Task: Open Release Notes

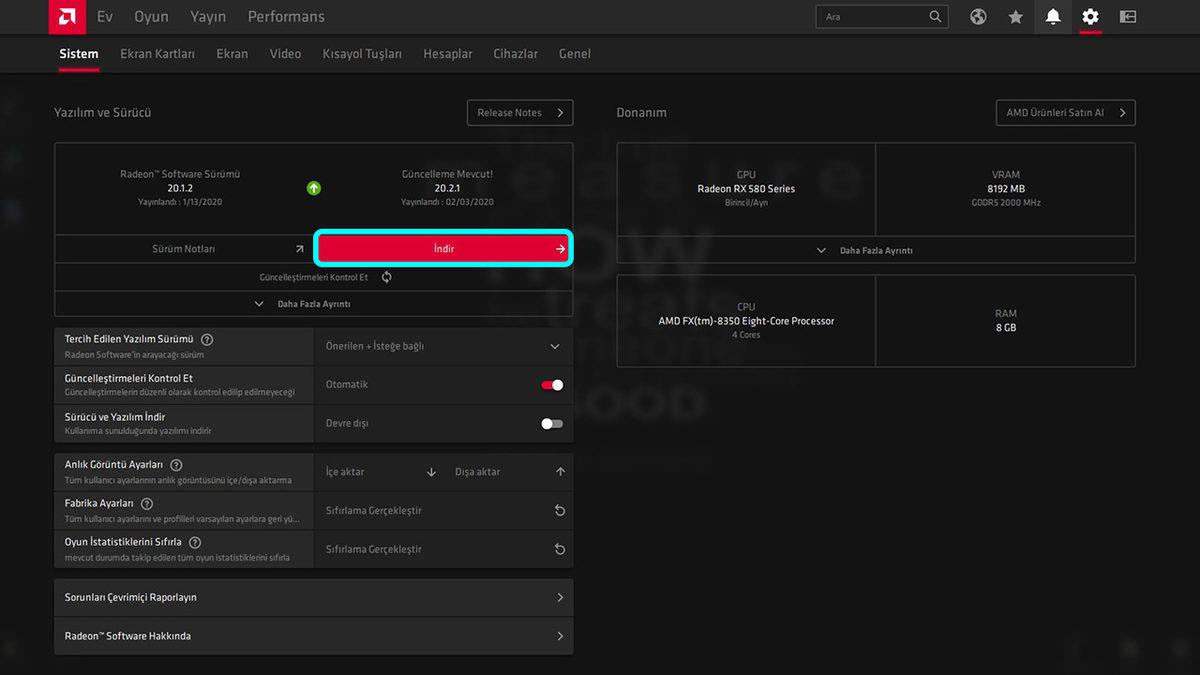Action: (519, 112)
